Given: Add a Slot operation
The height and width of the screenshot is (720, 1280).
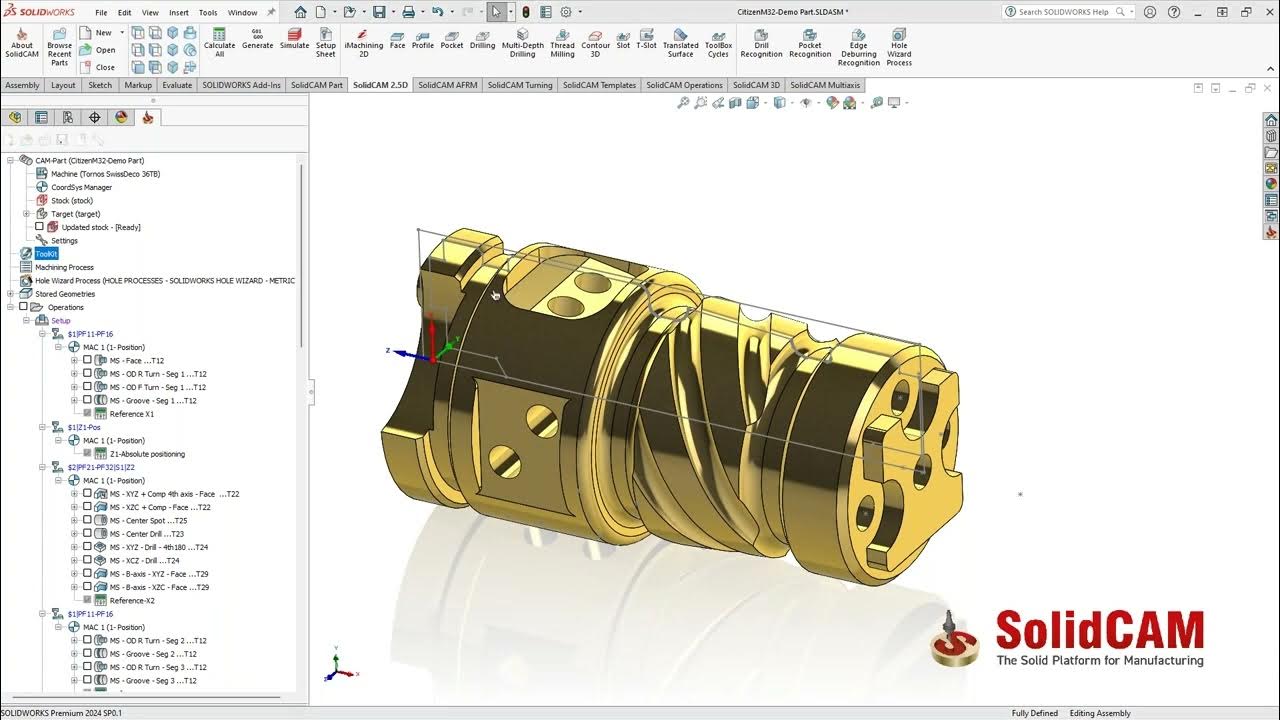Looking at the screenshot, I should click(x=623, y=40).
